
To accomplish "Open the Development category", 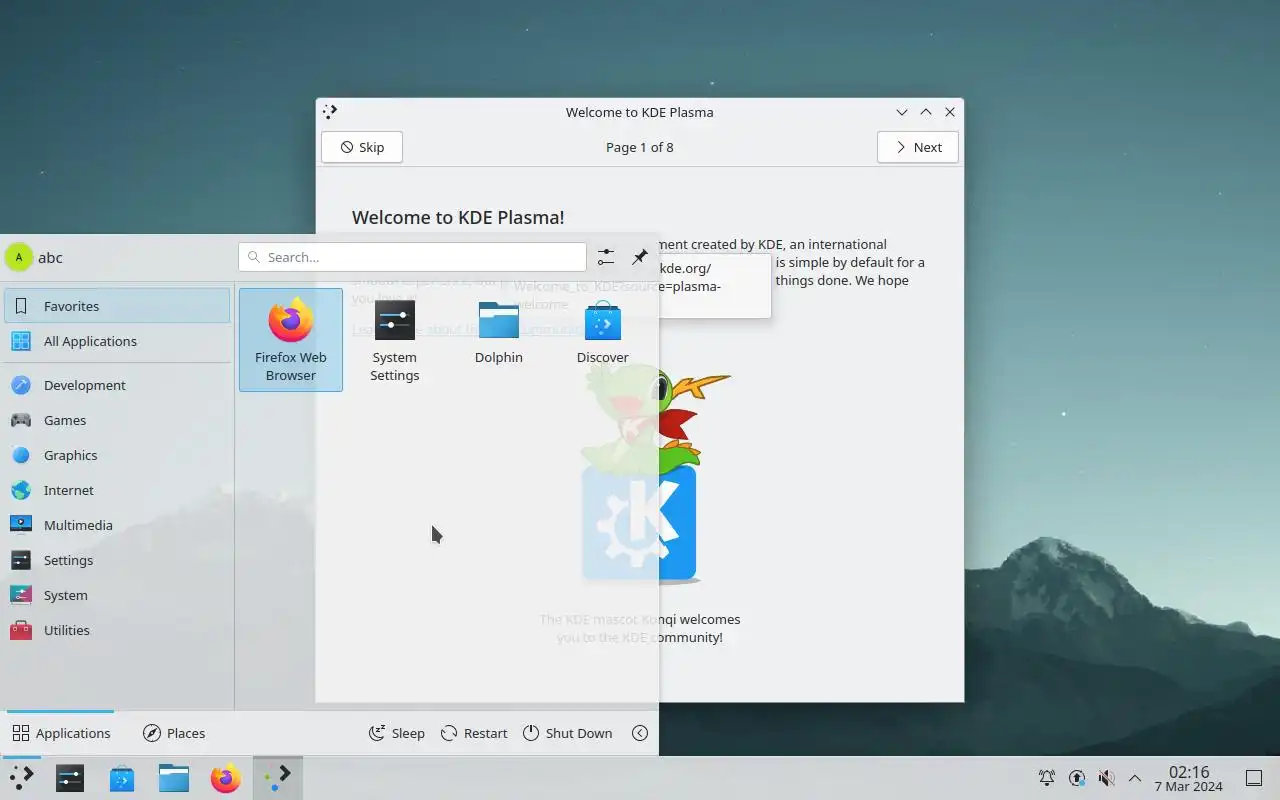I will pos(117,385).
